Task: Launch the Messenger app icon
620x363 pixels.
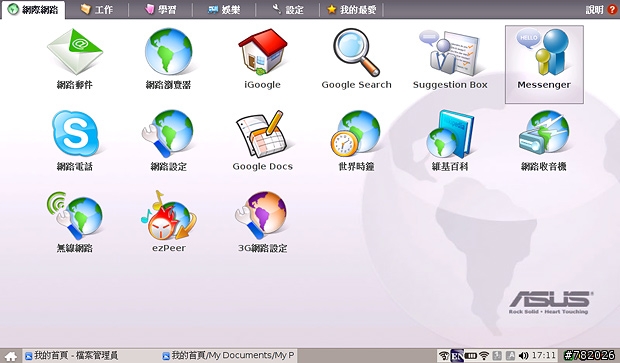Action: point(544,52)
